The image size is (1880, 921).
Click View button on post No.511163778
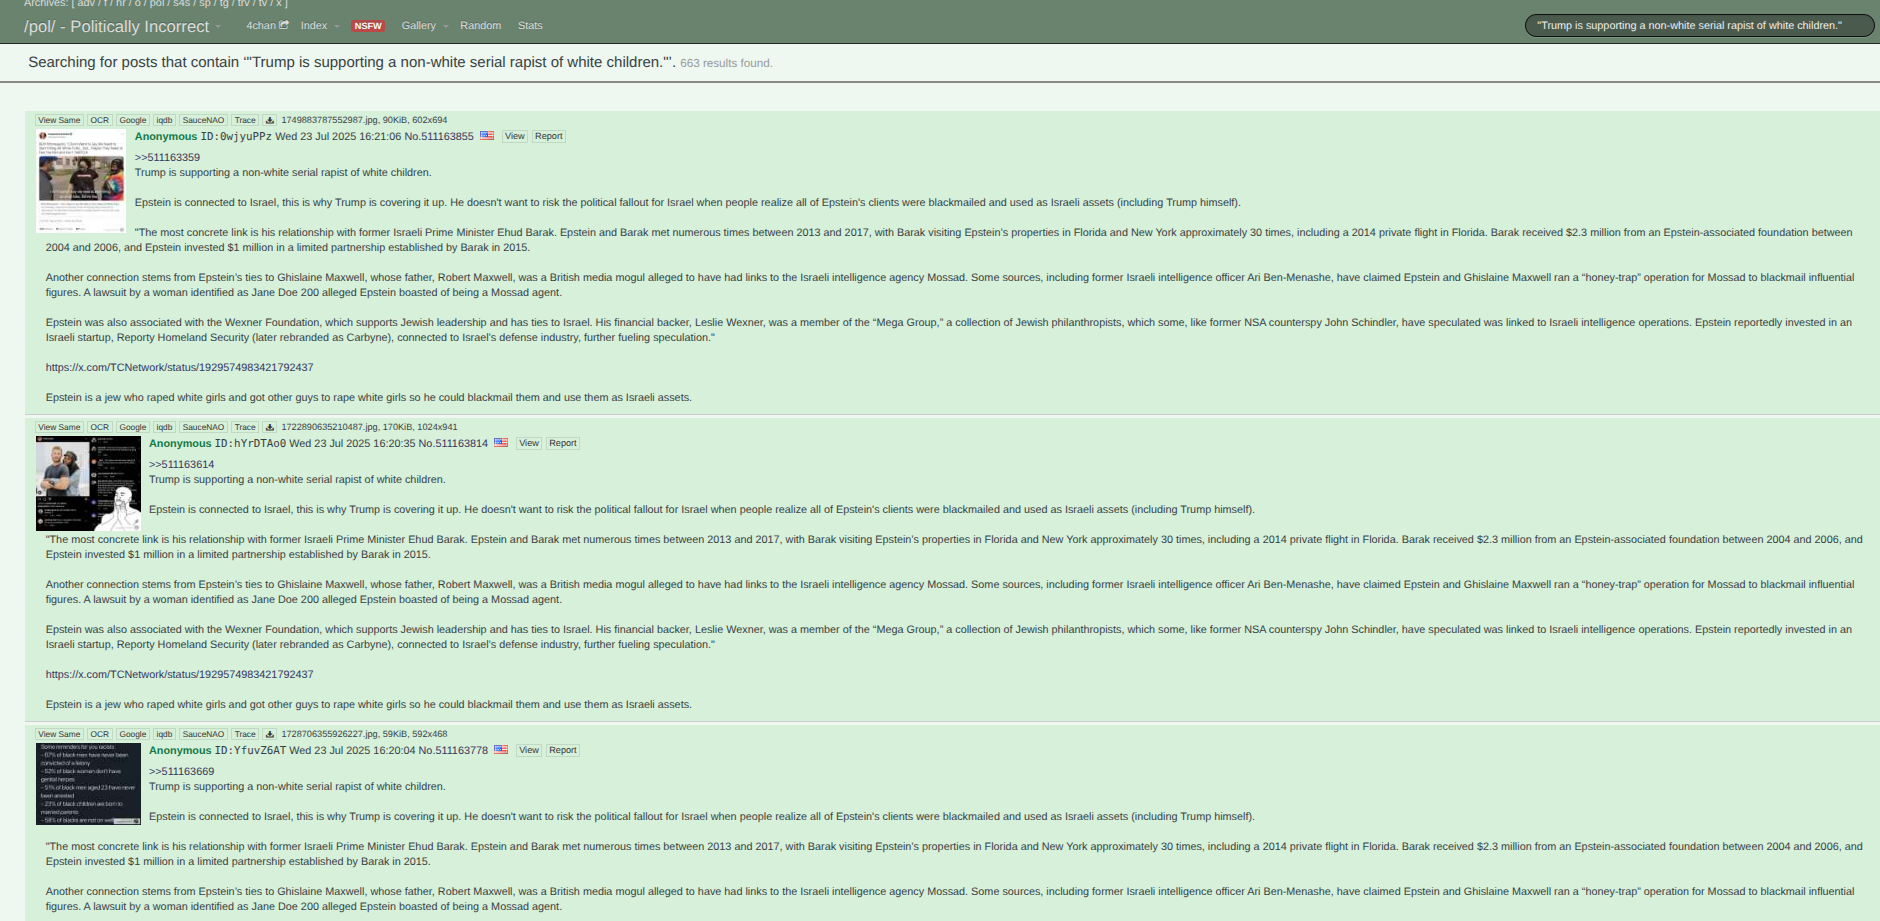pos(529,750)
